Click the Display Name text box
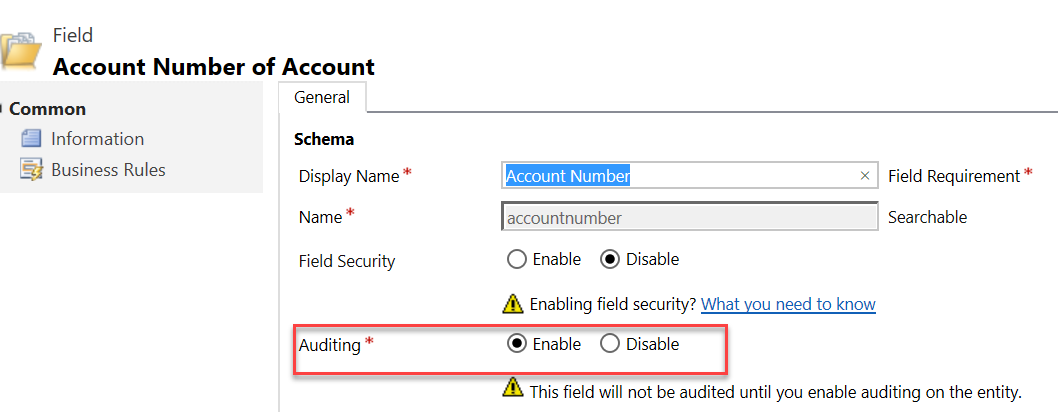Viewport: 1058px width, 412px height. (x=680, y=176)
